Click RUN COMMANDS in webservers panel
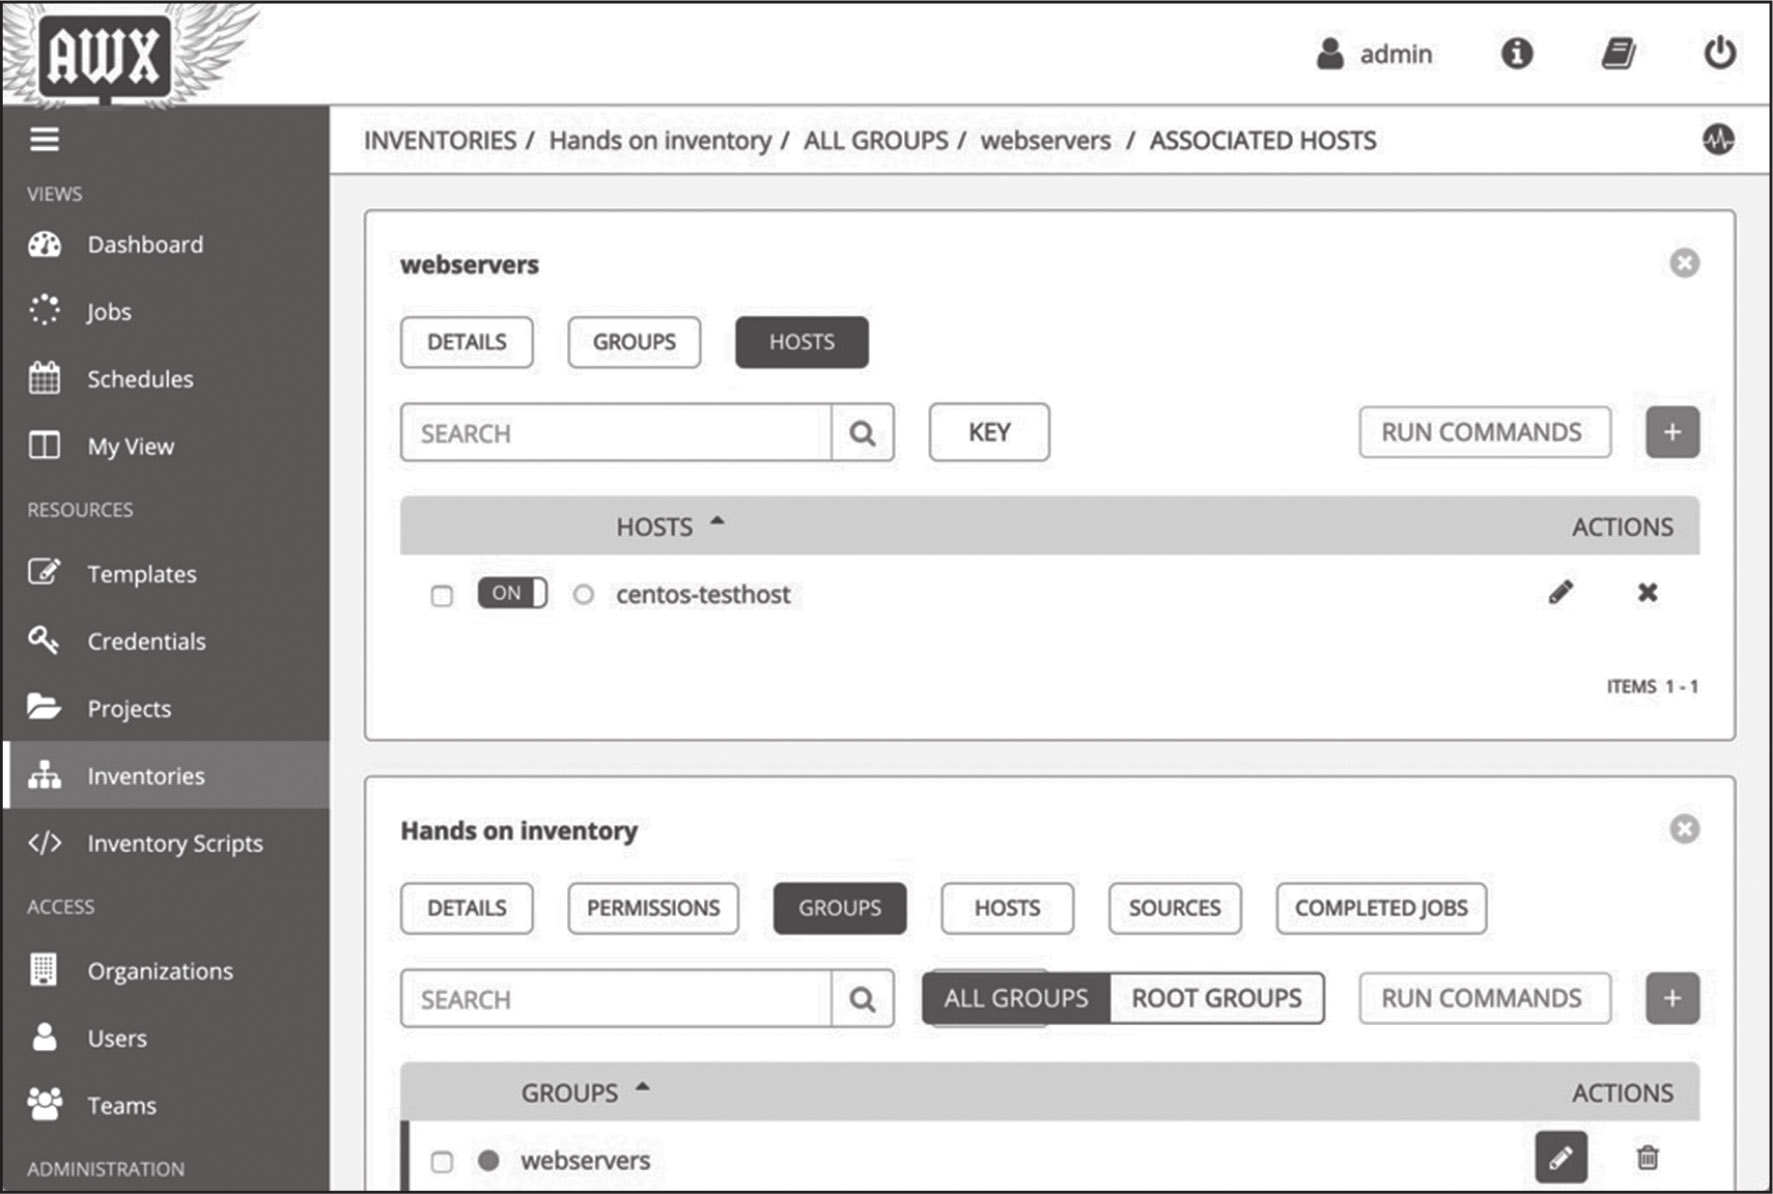The height and width of the screenshot is (1194, 1773). (1483, 433)
